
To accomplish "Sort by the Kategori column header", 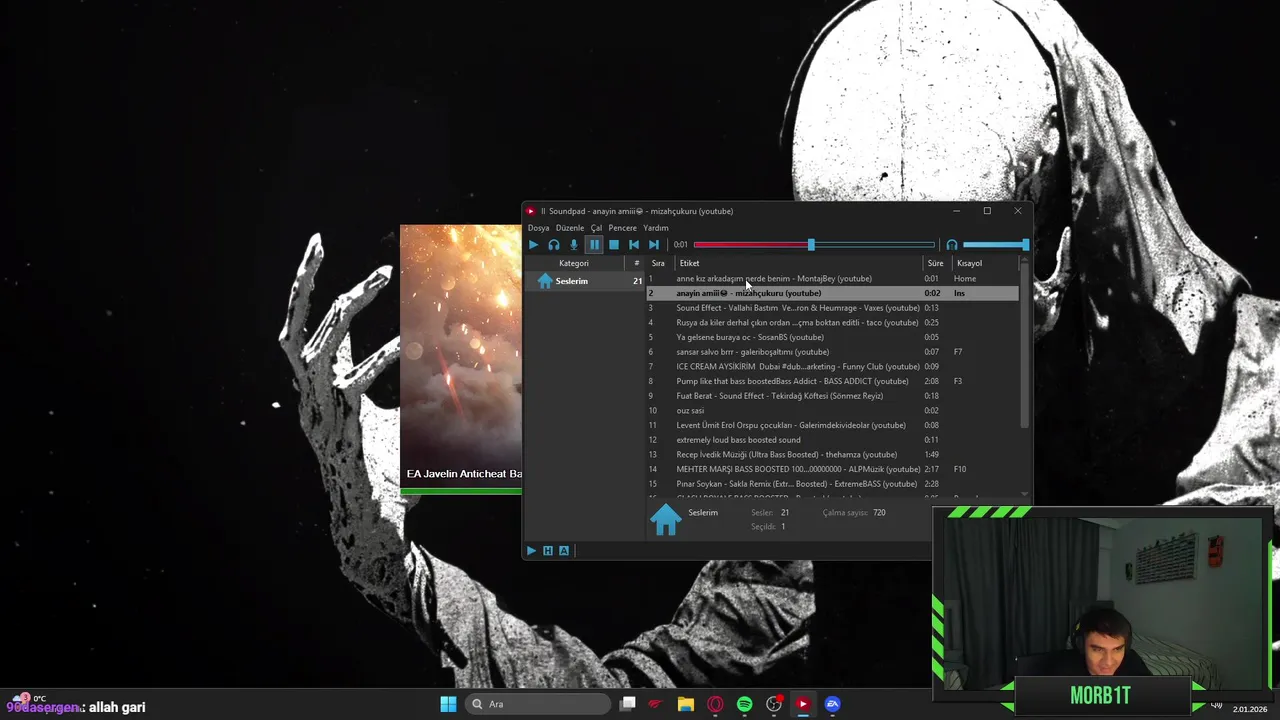I will pos(574,263).
